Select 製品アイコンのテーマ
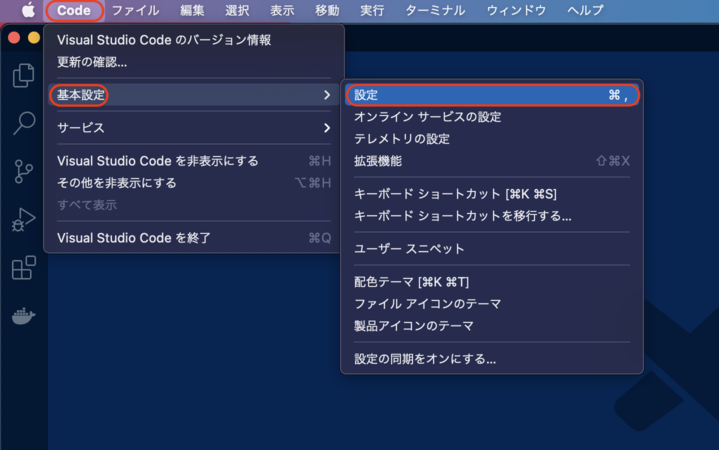 tap(492, 326)
